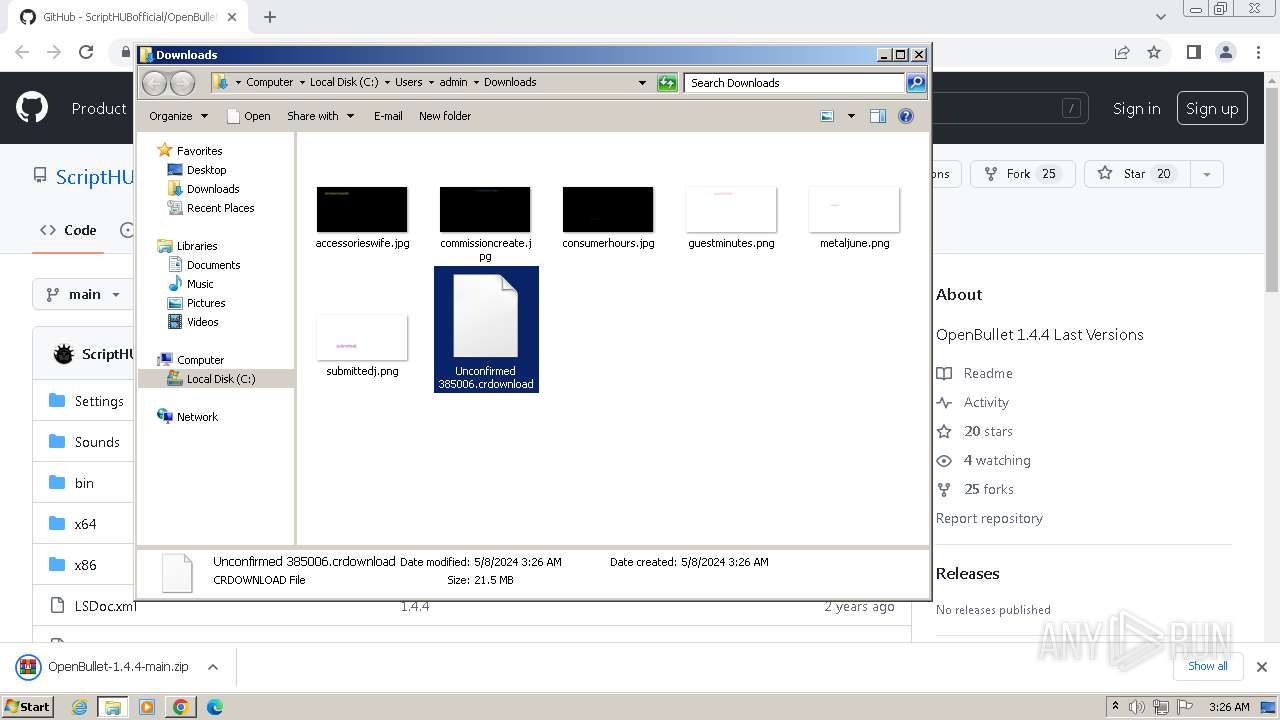Open the LSDoc.xml file in repository
Viewport: 1280px width, 720px height.
pos(104,606)
